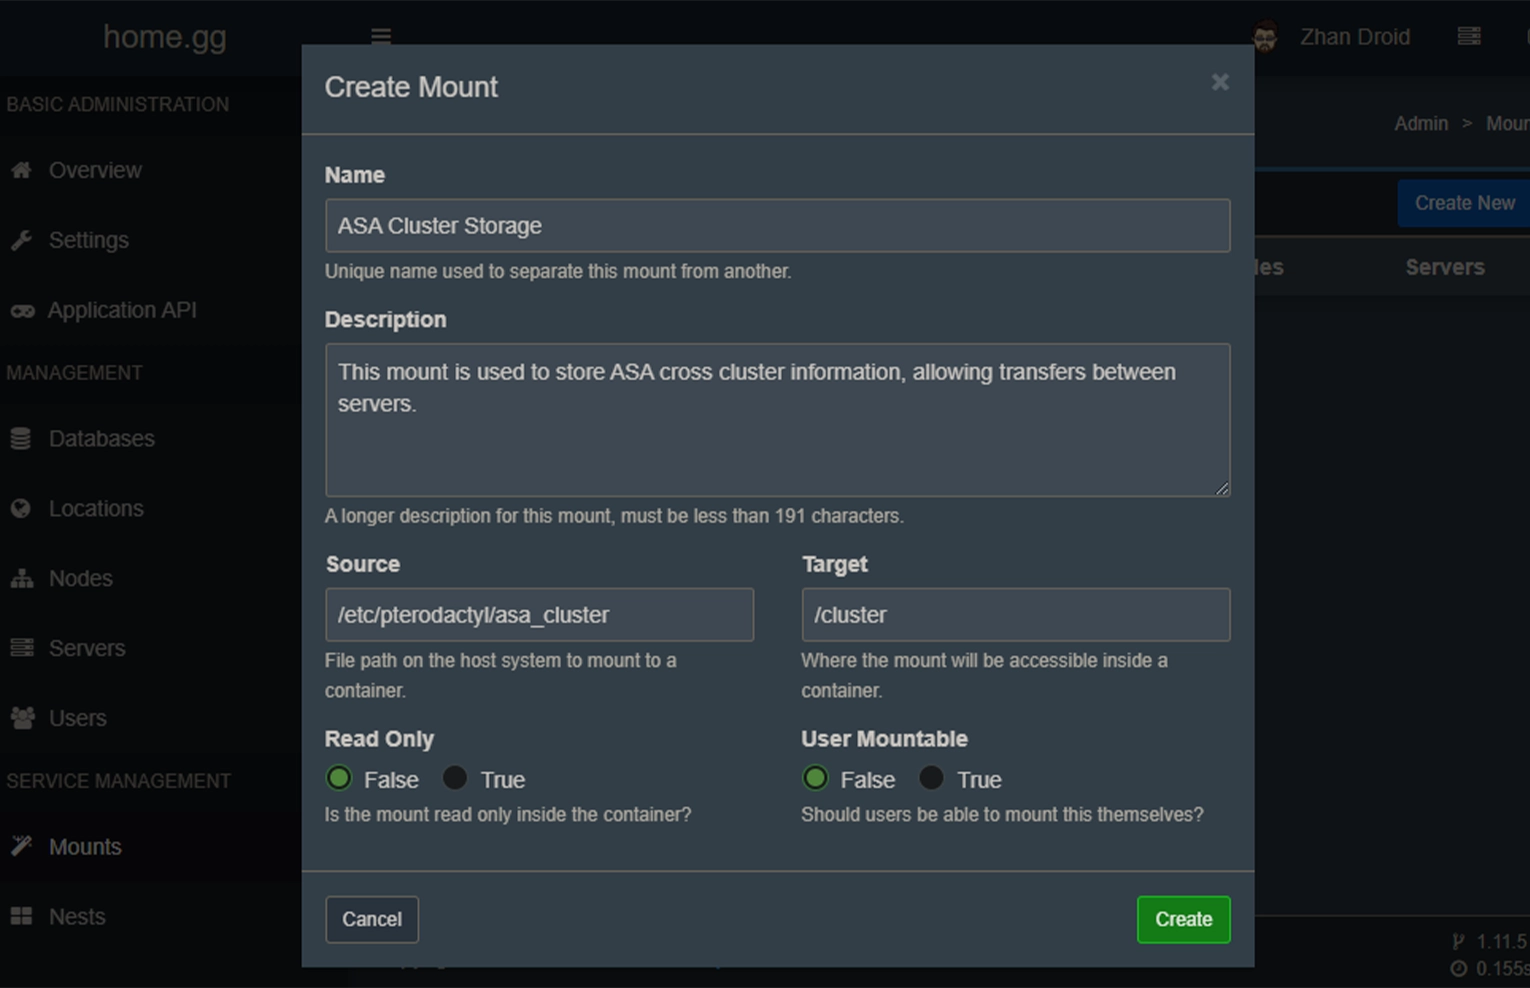The height and width of the screenshot is (988, 1530).
Task: Click the Settings wrench icon
Action: [21, 240]
